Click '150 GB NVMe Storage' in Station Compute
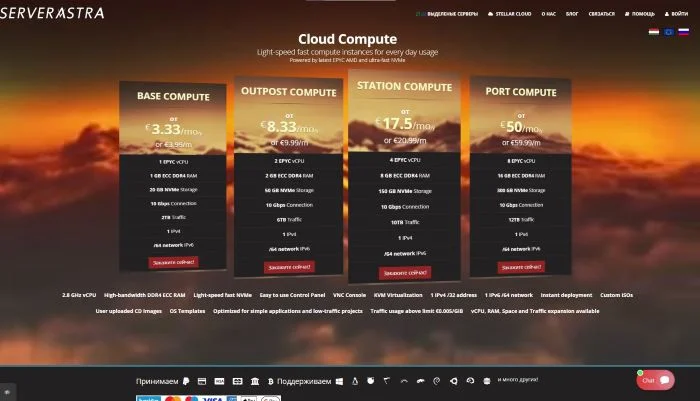Image resolution: width=700 pixels, height=401 pixels. click(x=405, y=191)
